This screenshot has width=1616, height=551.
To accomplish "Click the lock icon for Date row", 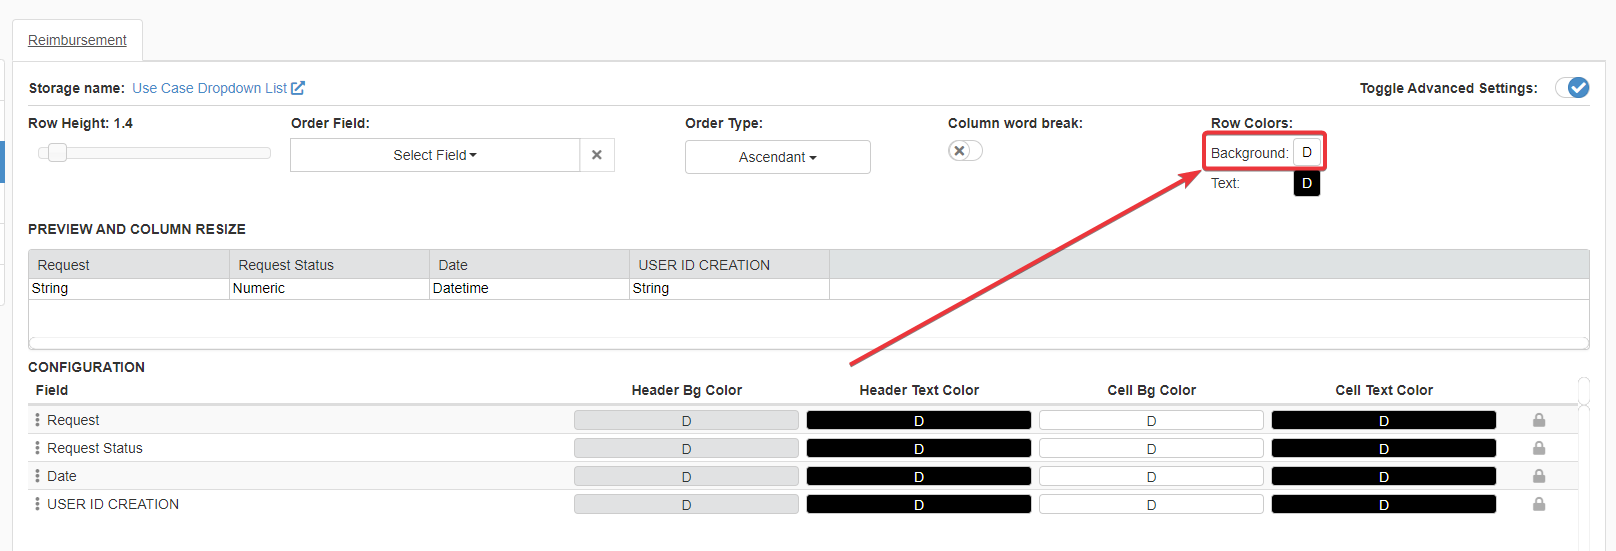I will click(x=1539, y=476).
